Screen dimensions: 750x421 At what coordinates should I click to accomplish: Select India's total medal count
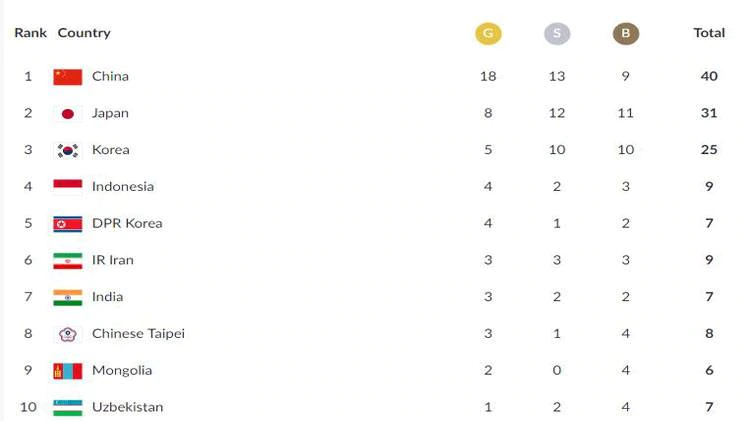(x=709, y=297)
